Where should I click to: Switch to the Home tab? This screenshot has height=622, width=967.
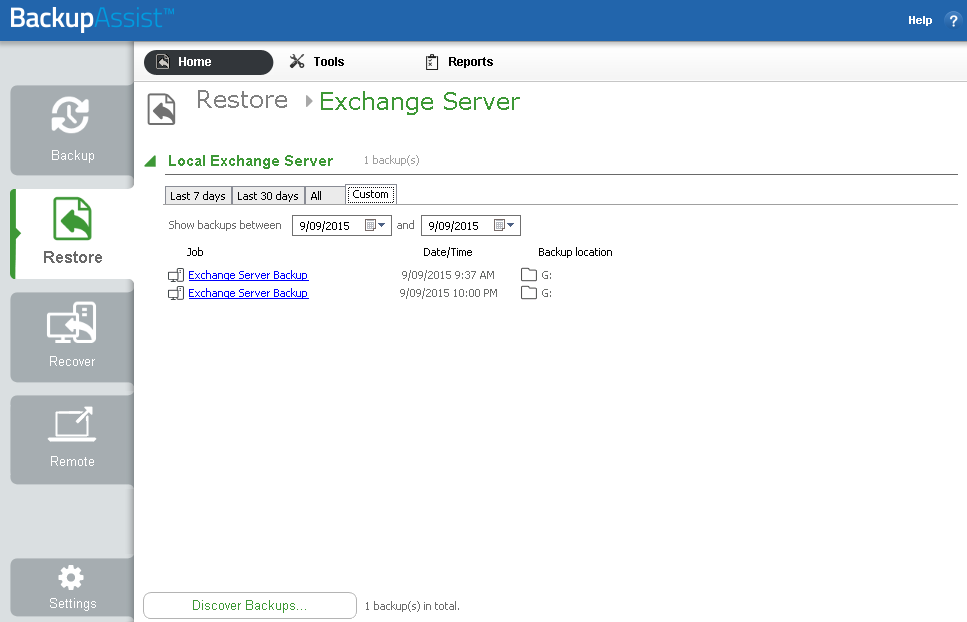click(x=208, y=62)
